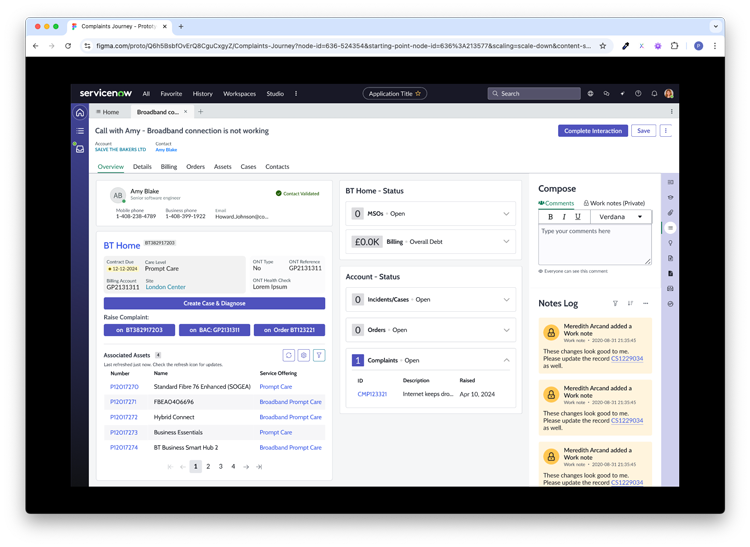Add a new workspace tab

pos(200,112)
